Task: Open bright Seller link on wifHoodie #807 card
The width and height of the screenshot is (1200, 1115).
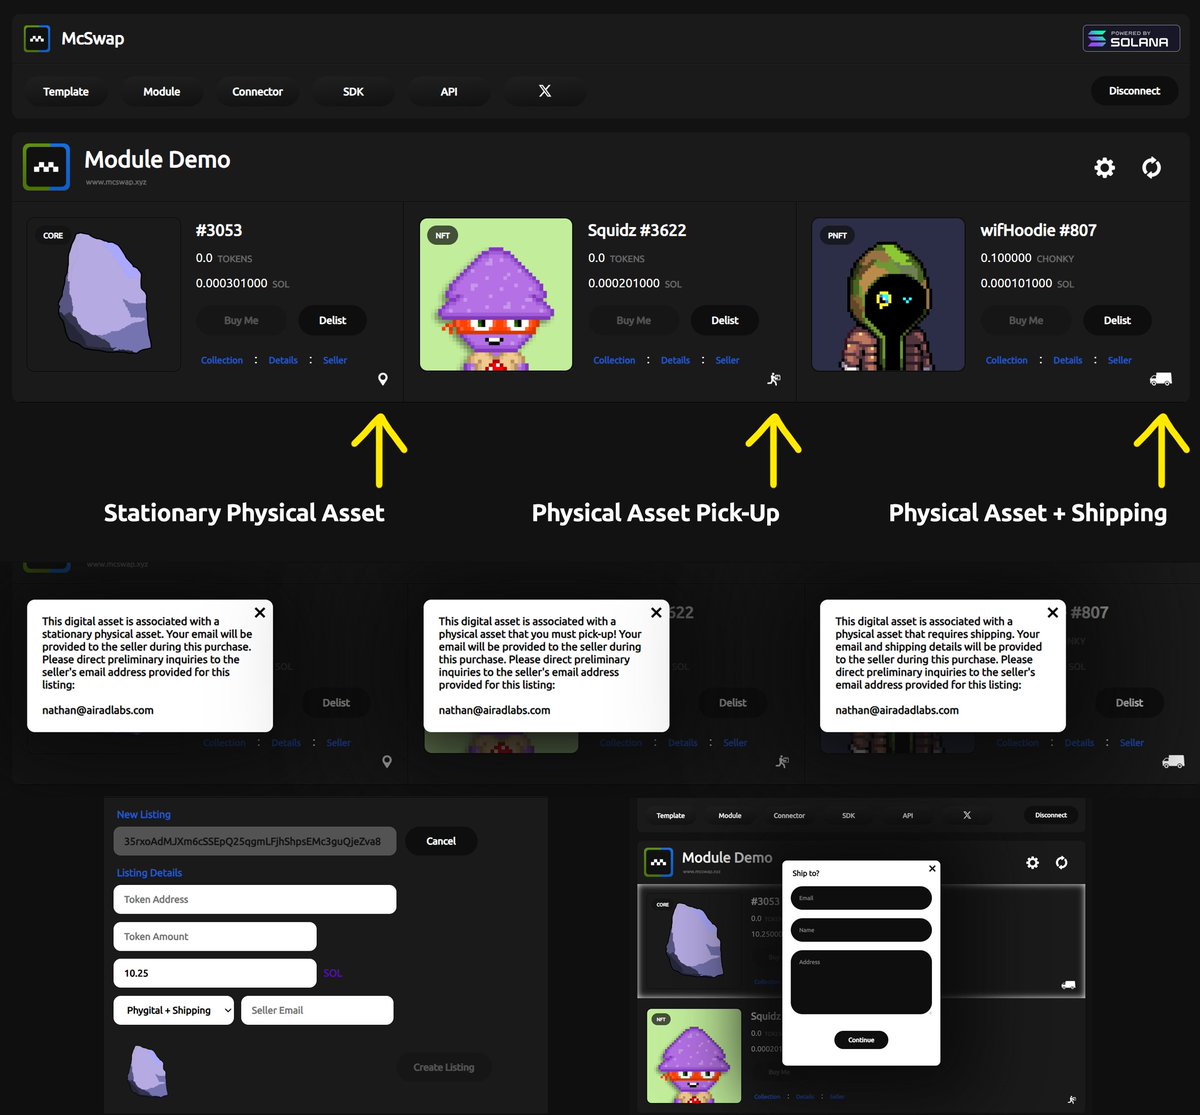Action: click(1120, 360)
